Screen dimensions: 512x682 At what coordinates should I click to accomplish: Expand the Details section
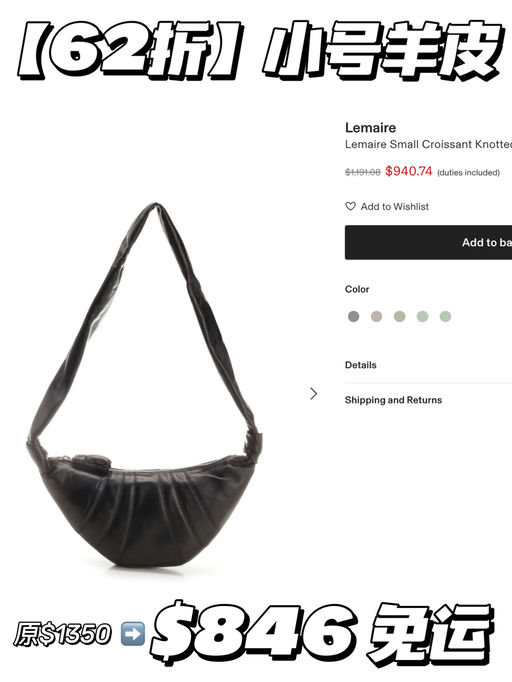point(361,365)
